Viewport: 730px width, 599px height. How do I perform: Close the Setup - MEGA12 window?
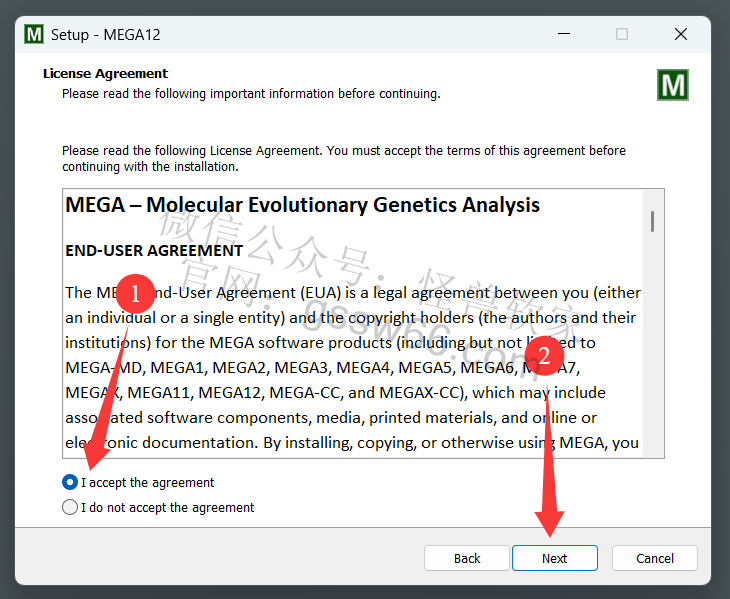681,34
